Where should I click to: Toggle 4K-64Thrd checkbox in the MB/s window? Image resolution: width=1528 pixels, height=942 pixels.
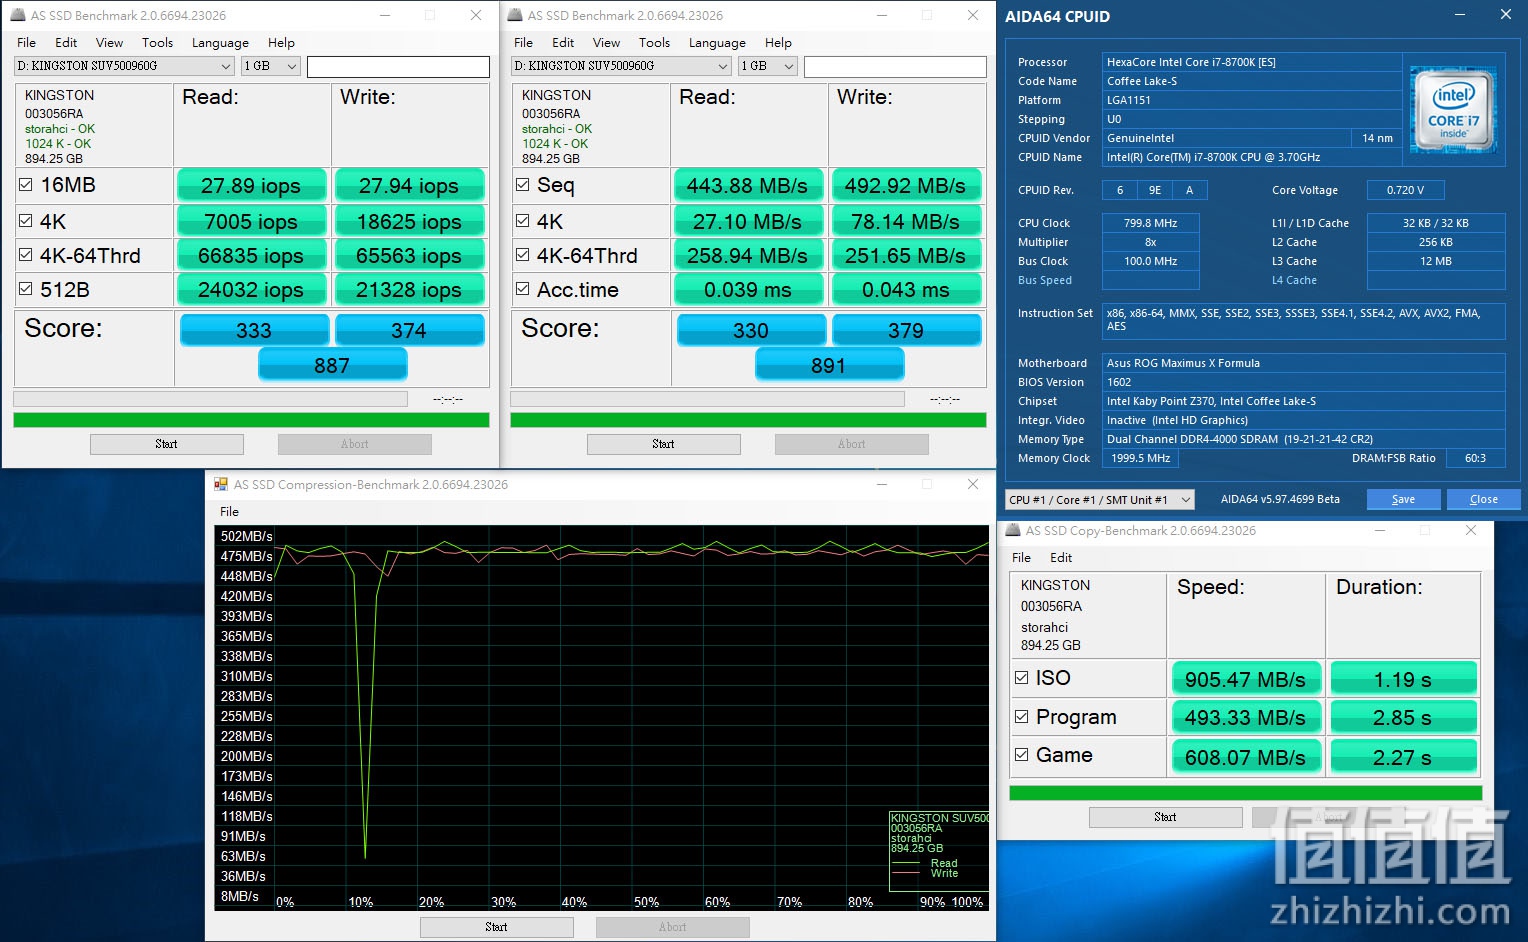click(x=523, y=255)
